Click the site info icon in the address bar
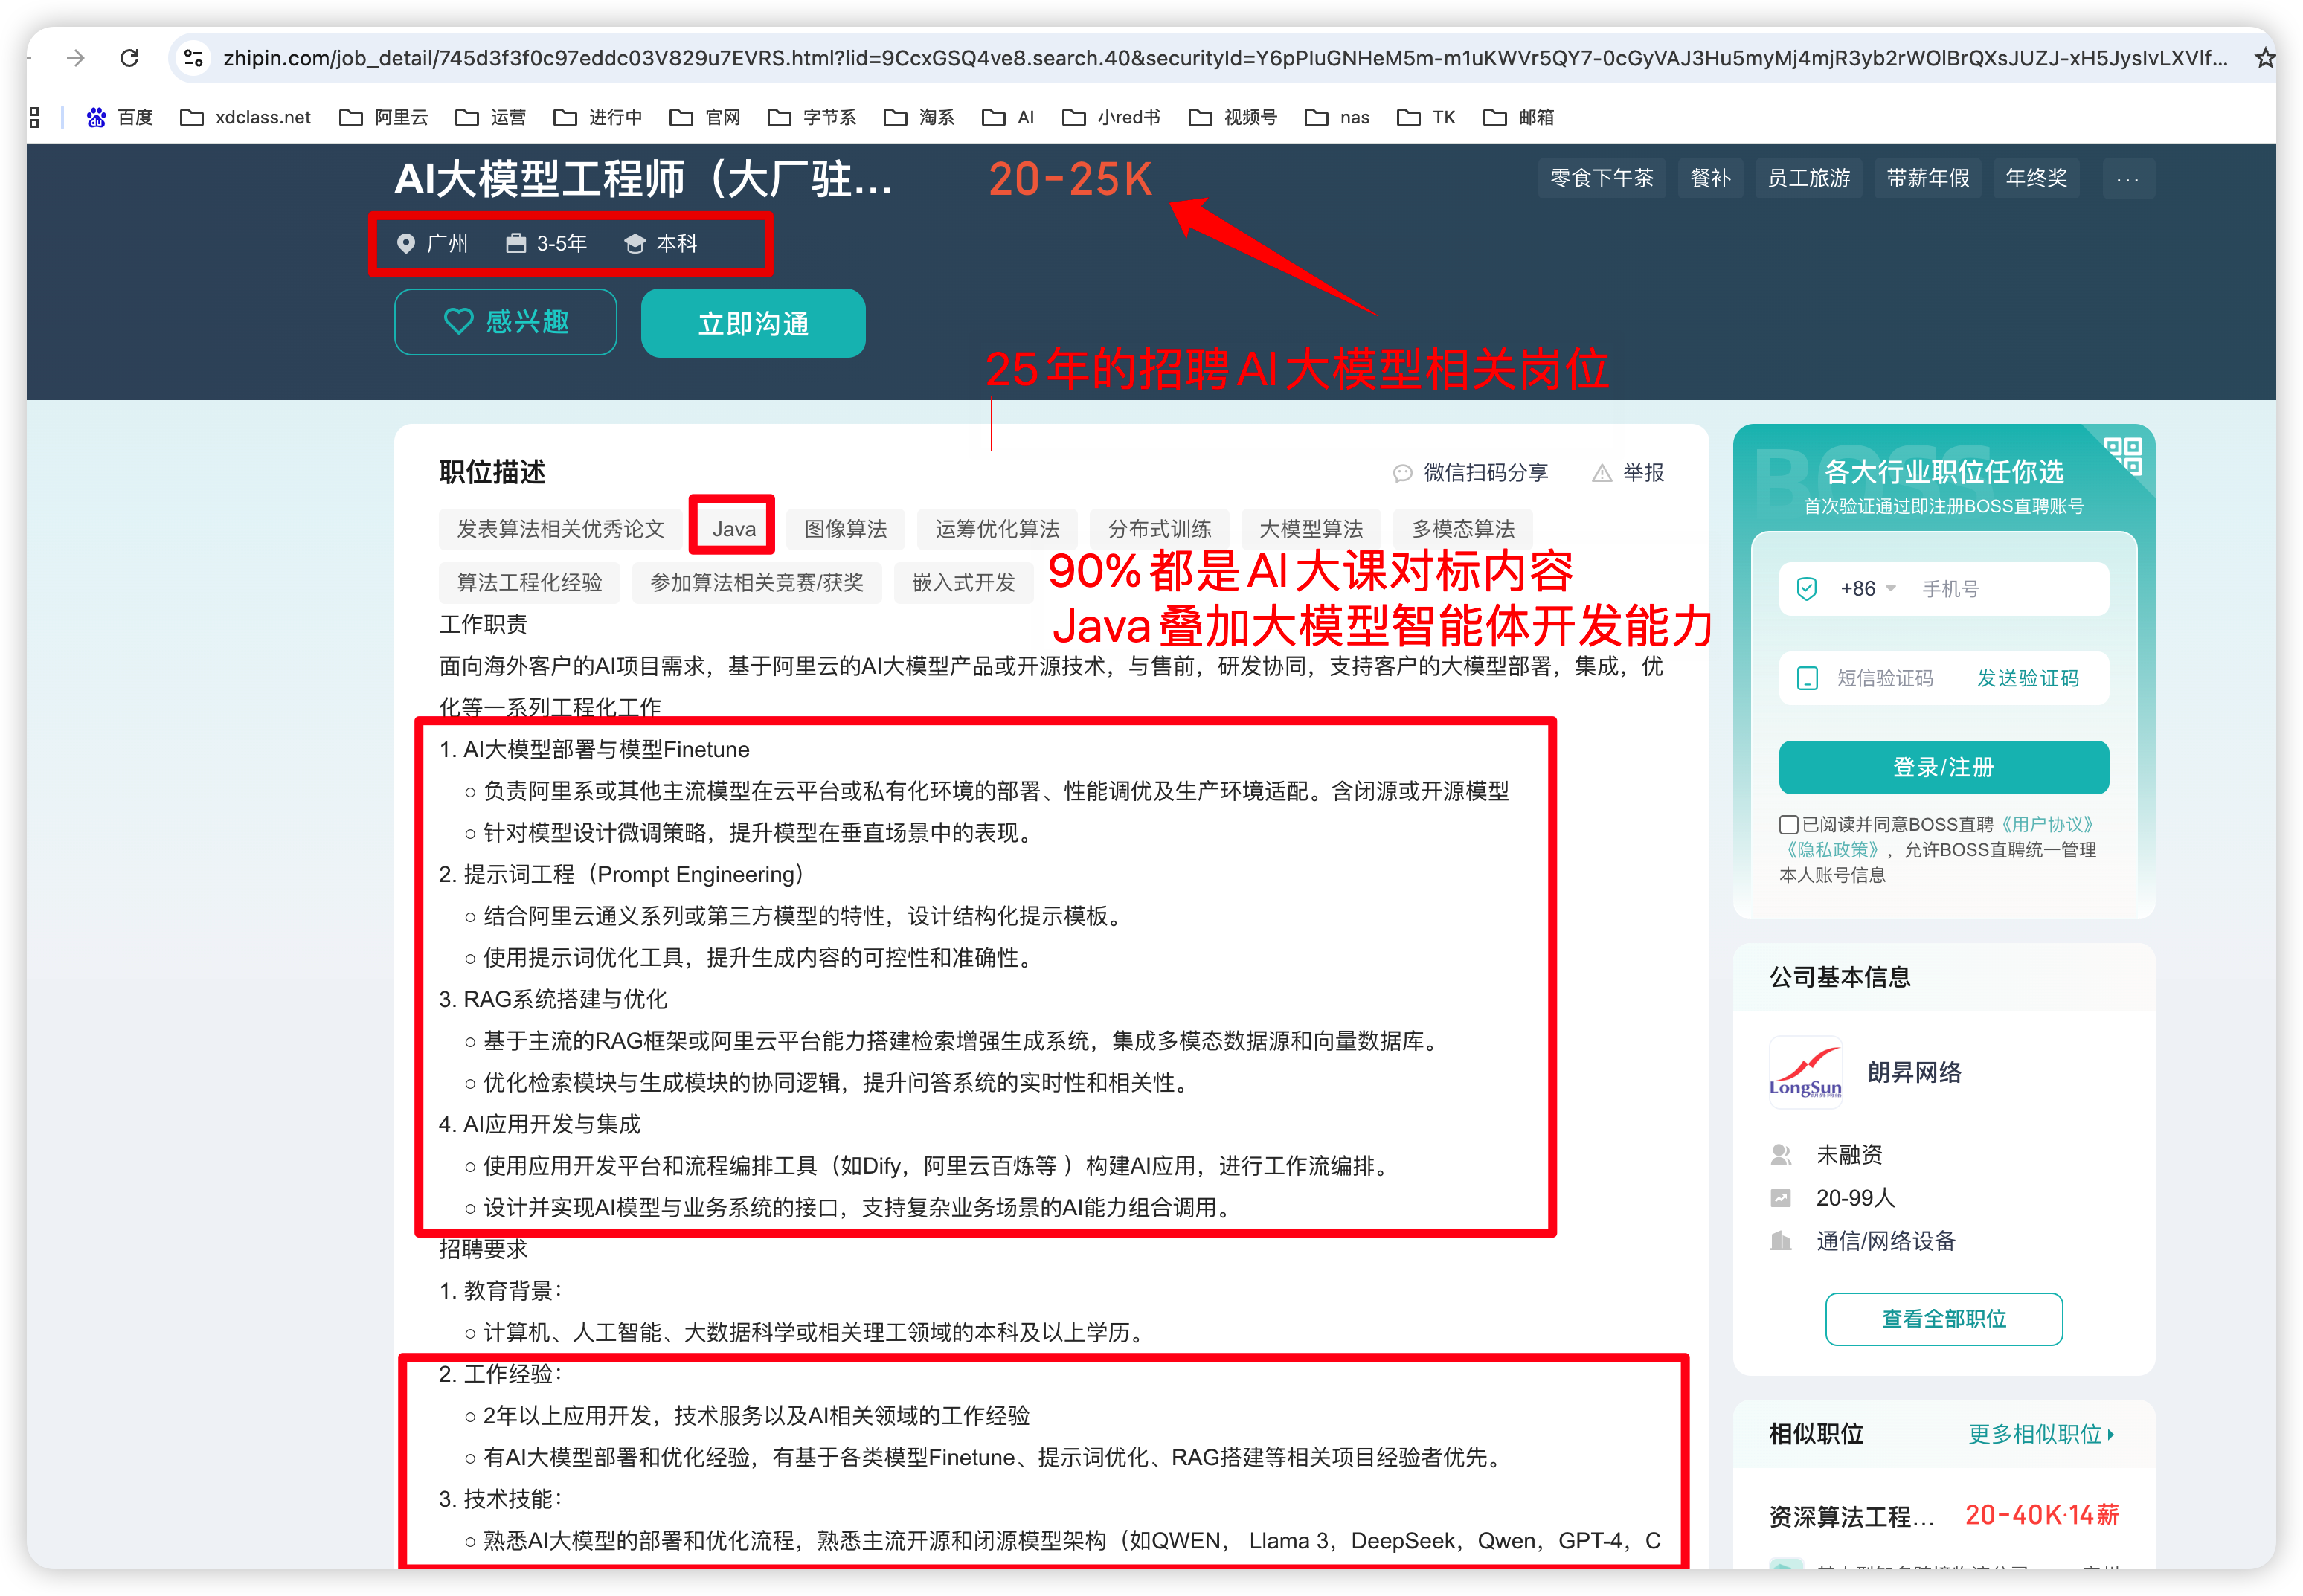2303x1596 pixels. (194, 58)
